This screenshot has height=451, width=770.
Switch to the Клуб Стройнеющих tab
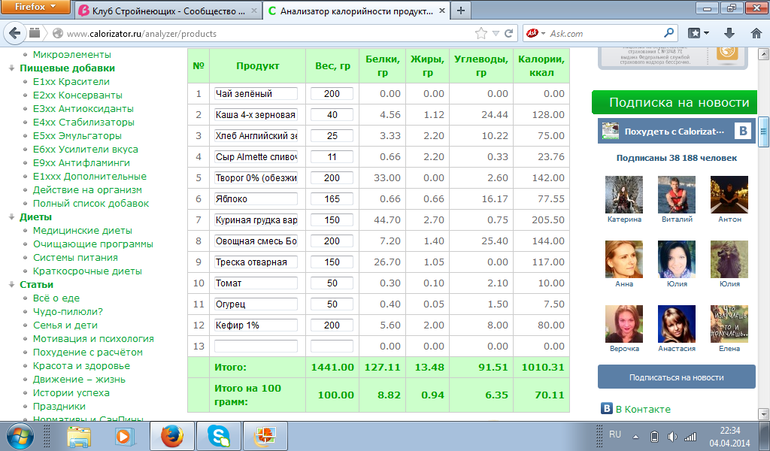click(x=165, y=10)
